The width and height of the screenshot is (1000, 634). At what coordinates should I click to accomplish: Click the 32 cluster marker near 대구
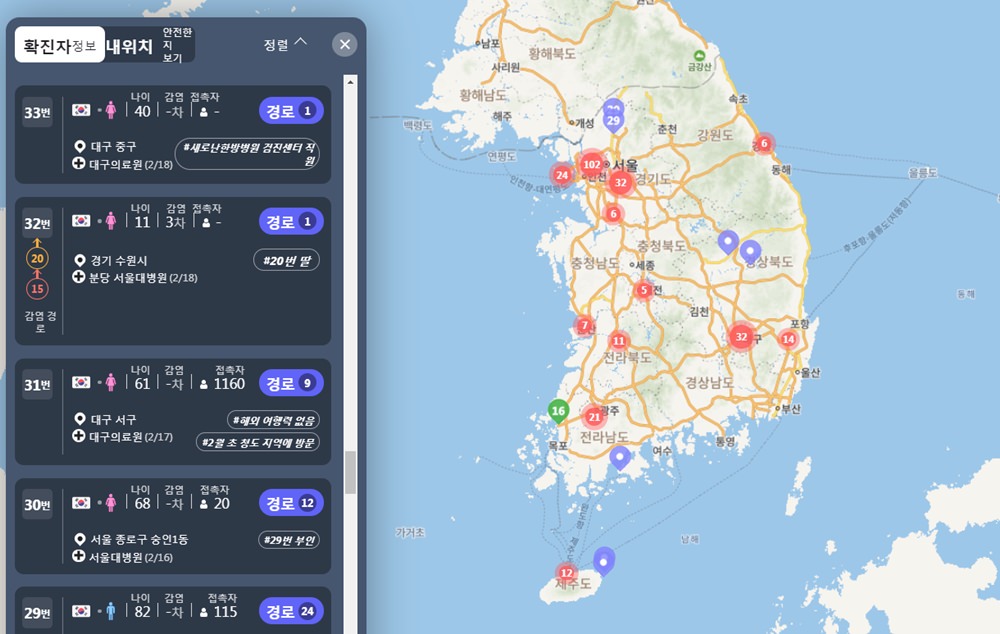click(741, 336)
